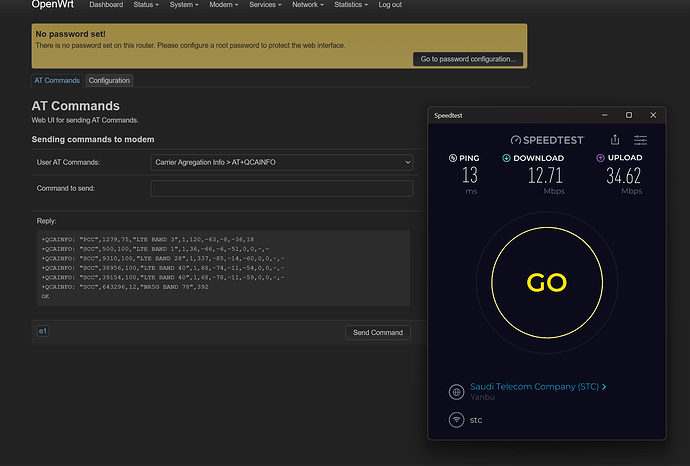Click the Speedtest window title text
This screenshot has width=690, height=466.
448,116
